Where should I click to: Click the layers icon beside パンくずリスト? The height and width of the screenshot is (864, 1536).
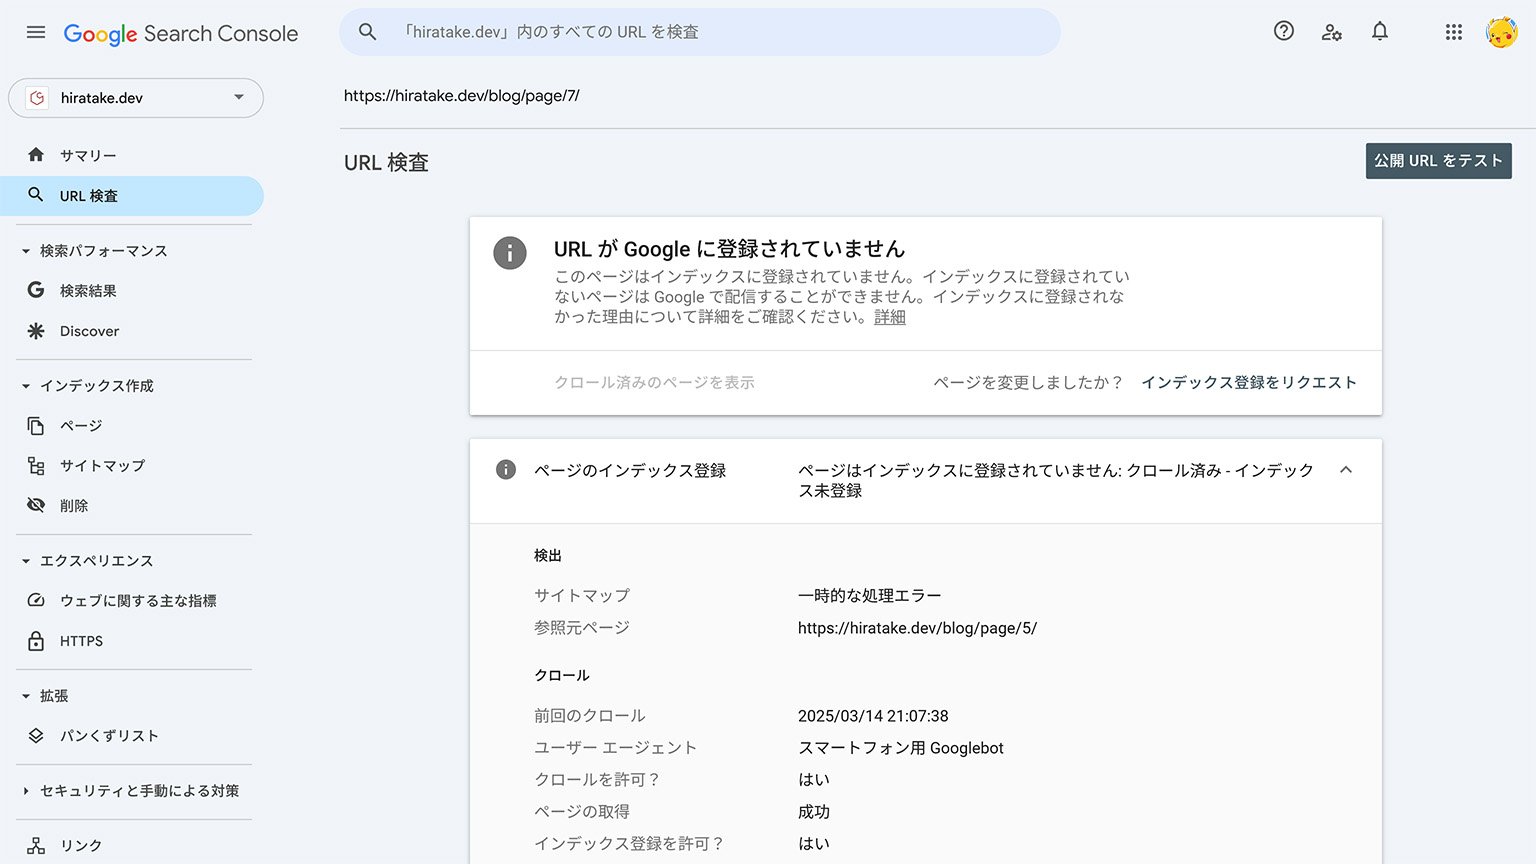point(36,735)
